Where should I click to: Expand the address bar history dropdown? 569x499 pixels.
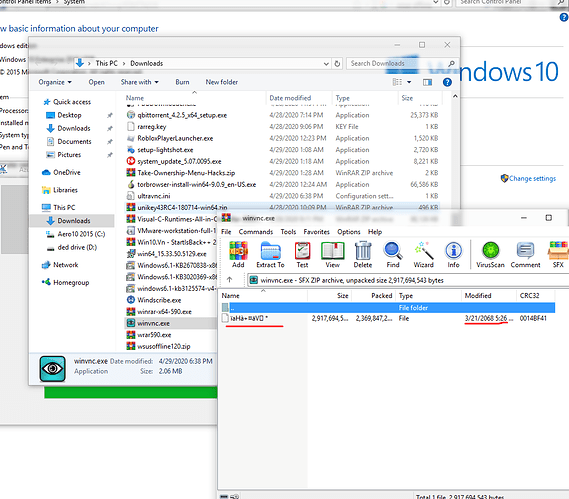coord(326,64)
